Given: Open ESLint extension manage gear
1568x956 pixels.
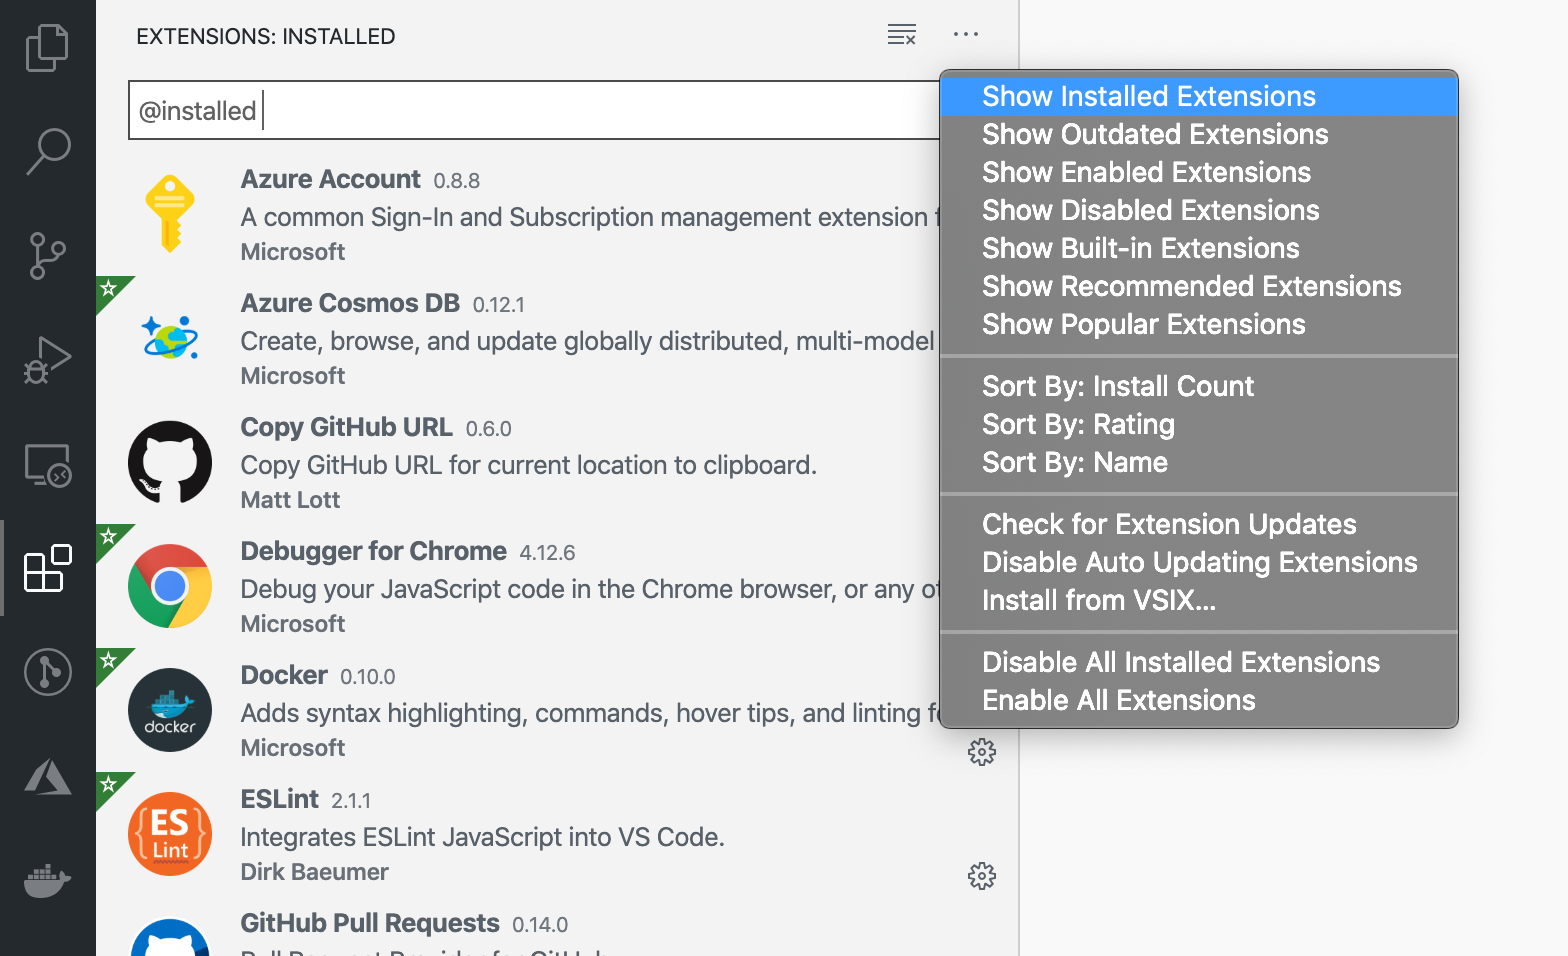Looking at the screenshot, I should coord(981,876).
